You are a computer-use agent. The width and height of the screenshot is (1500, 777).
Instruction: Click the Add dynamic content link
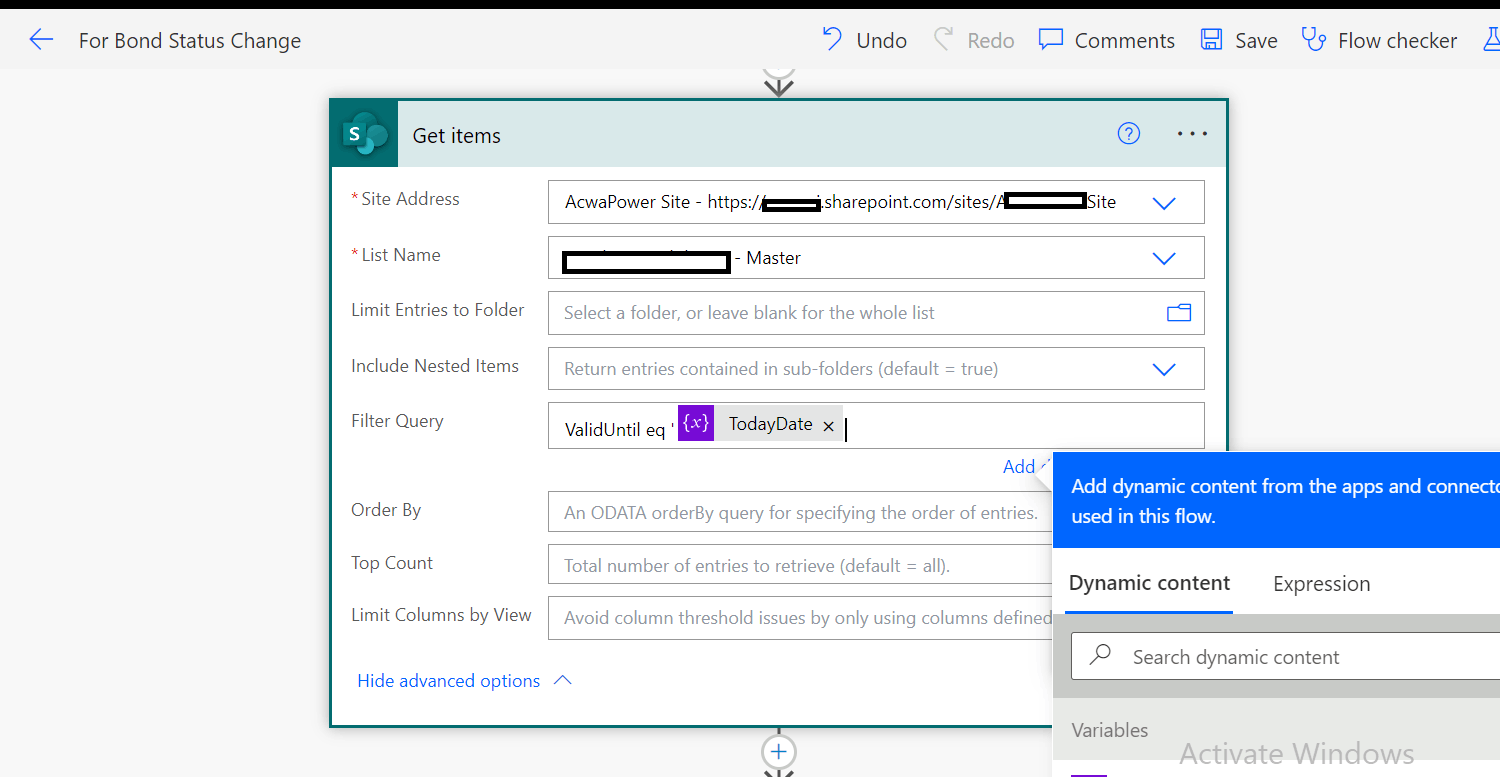[1025, 466]
